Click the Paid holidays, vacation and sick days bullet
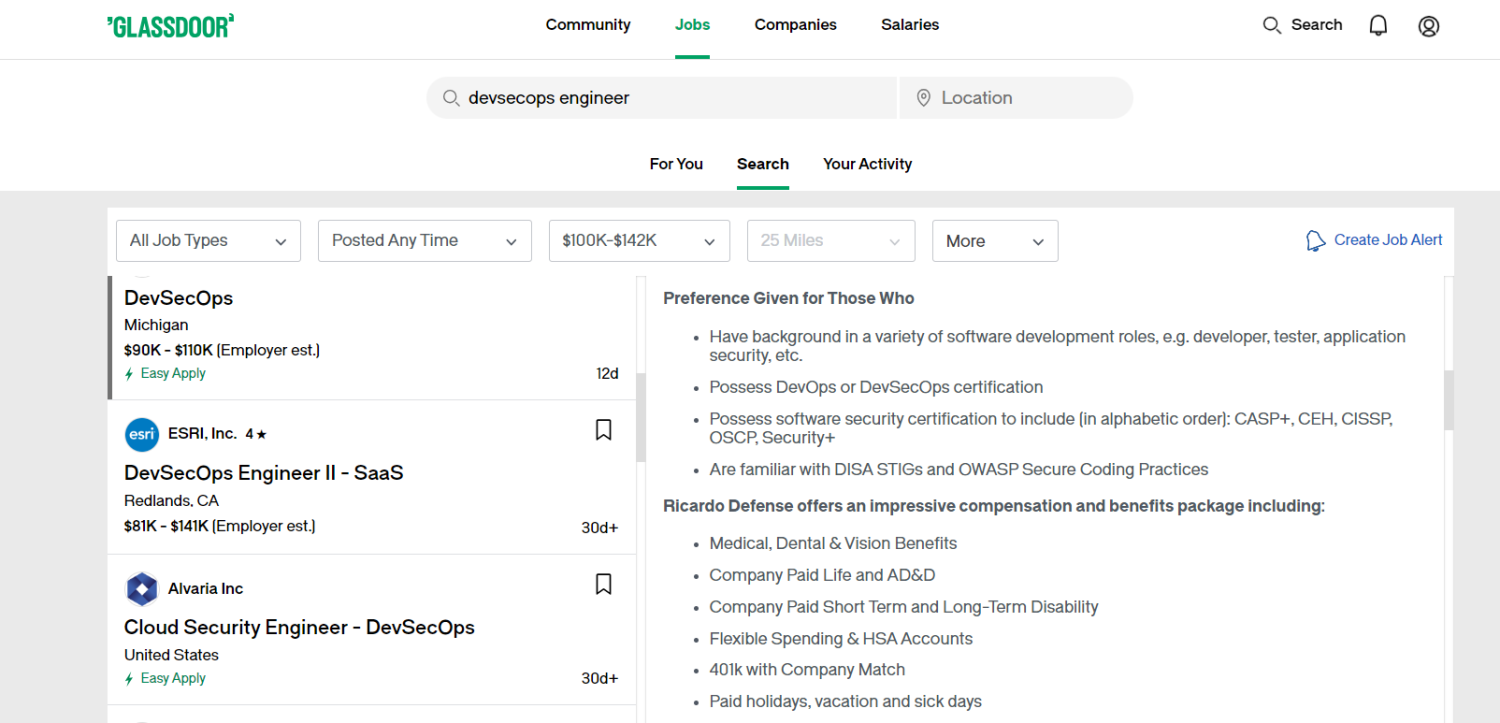Viewport: 1500px width, 723px height. pos(845,702)
